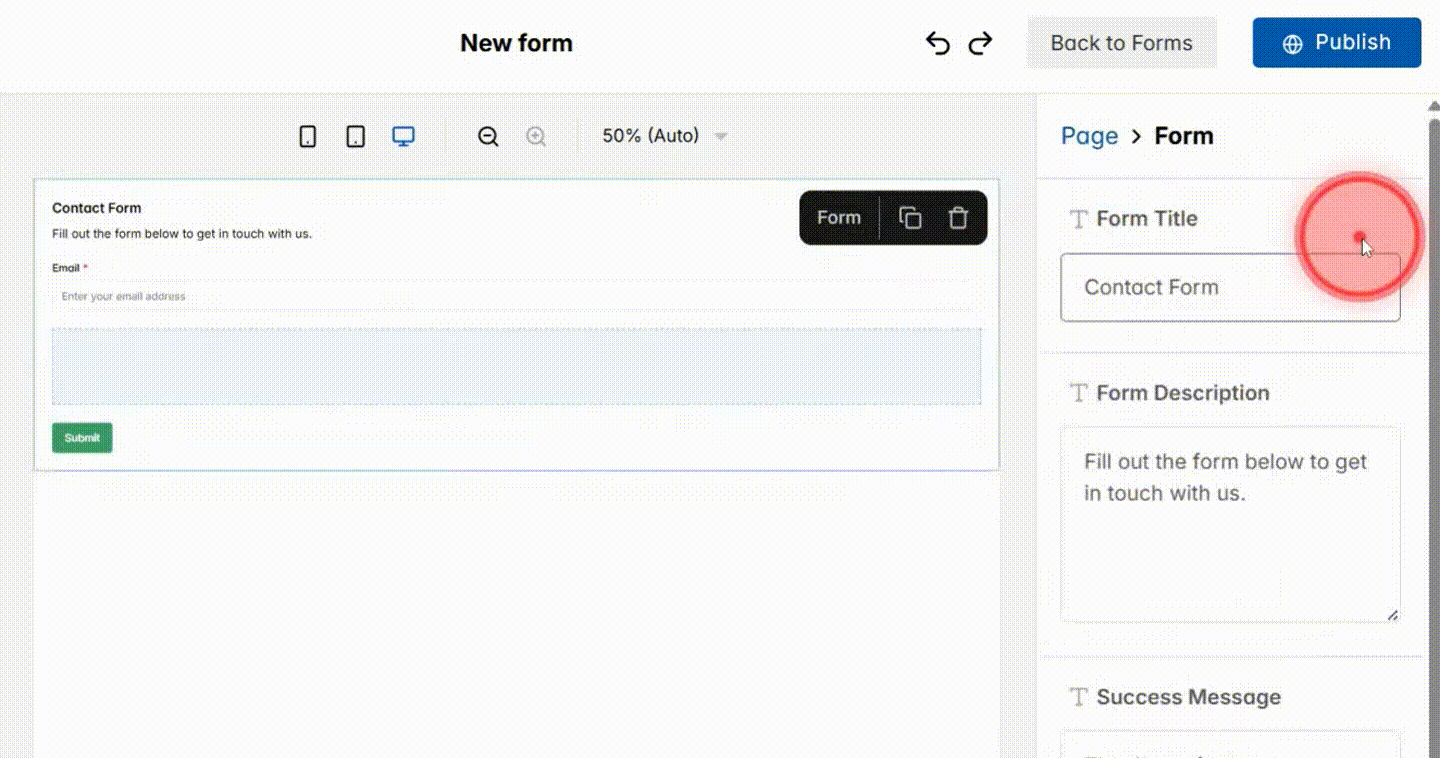The image size is (1440, 758).
Task: Switch to mobile preview mode
Action: point(307,135)
